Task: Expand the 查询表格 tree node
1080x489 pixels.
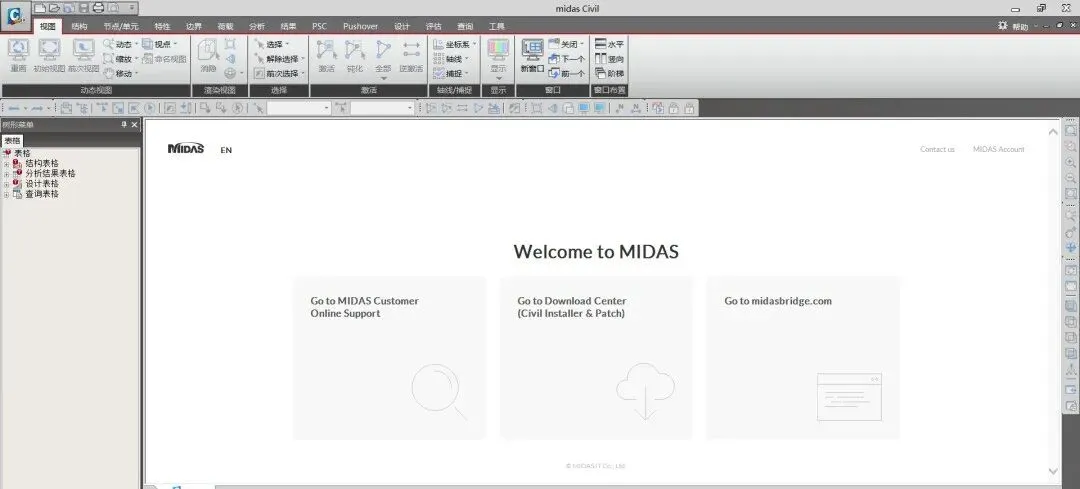Action: click(7, 195)
